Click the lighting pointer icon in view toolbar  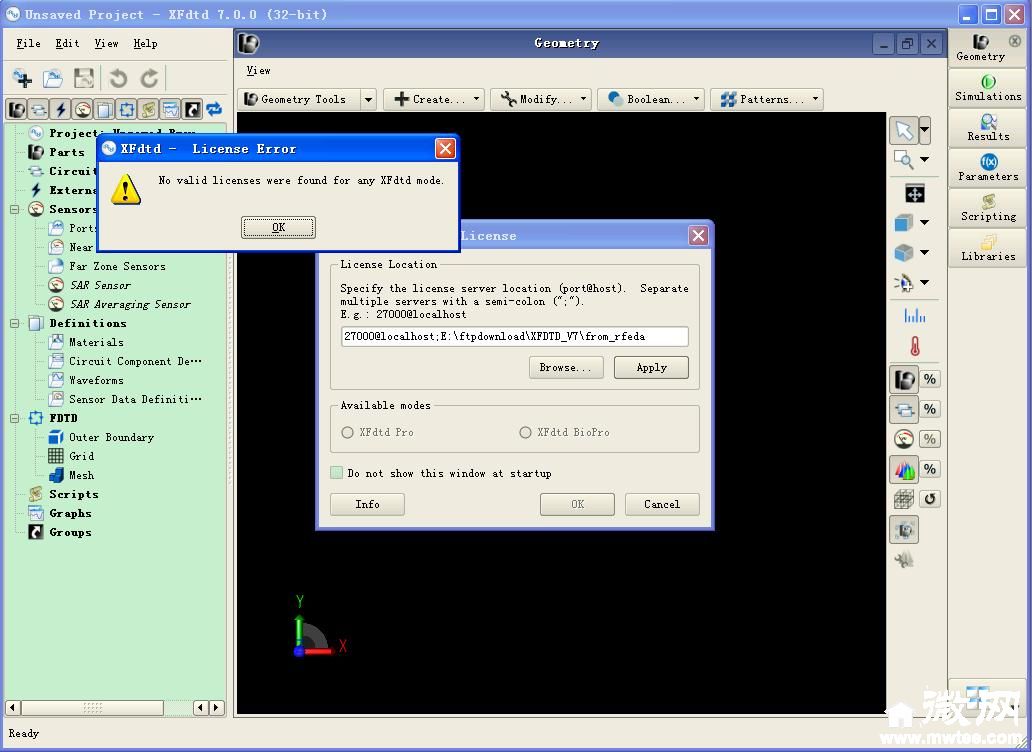(904, 283)
